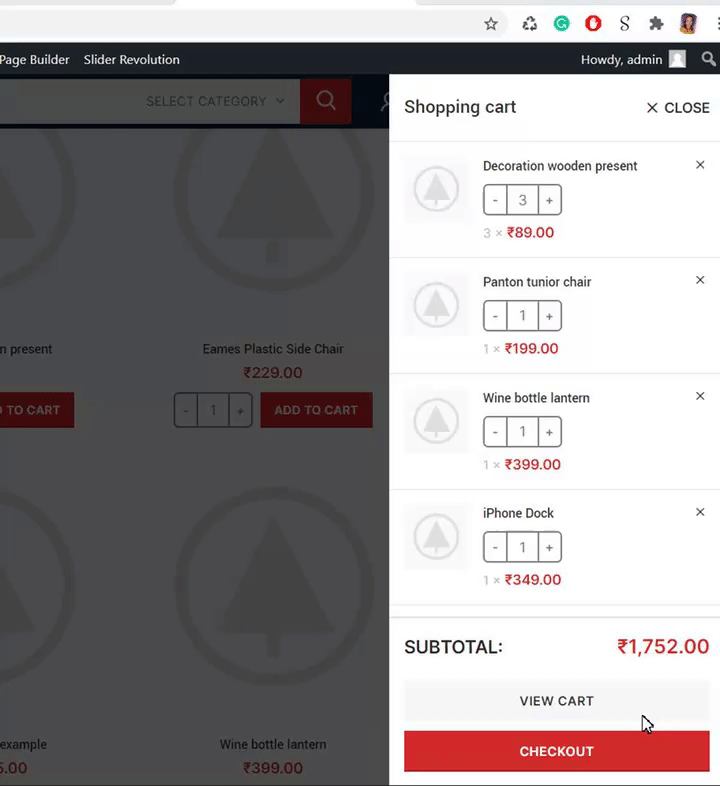This screenshot has width=720, height=786.
Task: Increase Eames Plastic Side Chair quantity
Action: click(240, 410)
